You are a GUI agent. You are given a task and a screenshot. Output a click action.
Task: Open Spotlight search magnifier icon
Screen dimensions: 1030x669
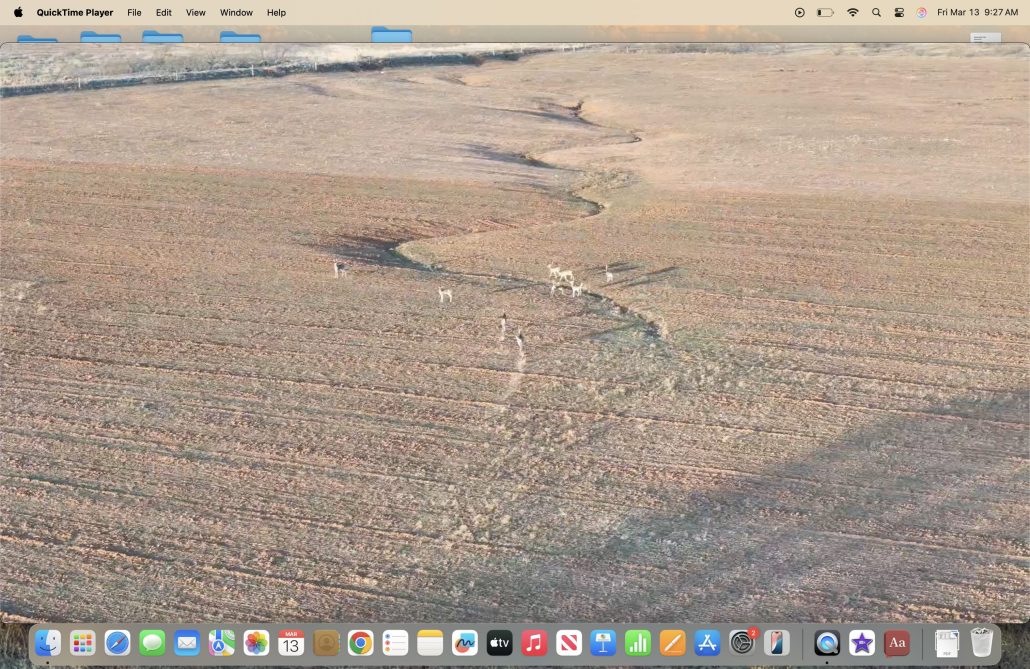pyautogui.click(x=876, y=13)
